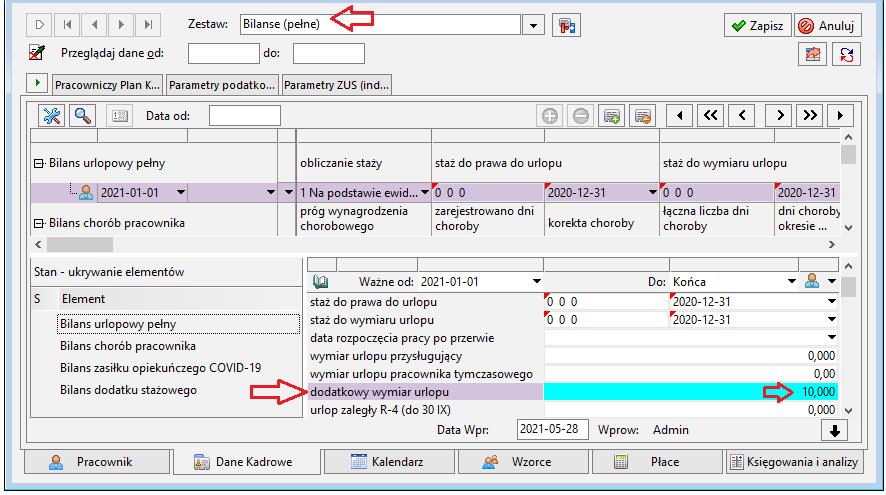The height and width of the screenshot is (495, 886).
Task: Select Bilans zasiłku opiekuńczego COVID-19
Action: pos(160,368)
